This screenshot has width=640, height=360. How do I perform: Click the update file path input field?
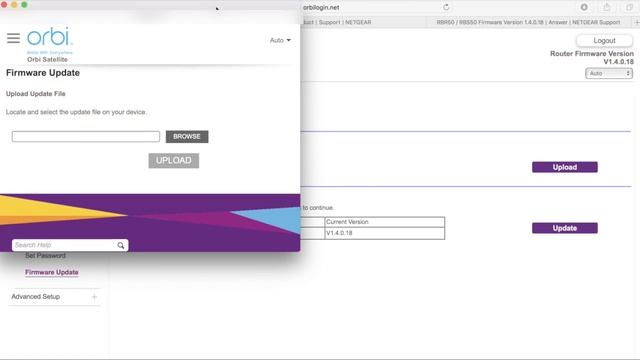tap(86, 136)
